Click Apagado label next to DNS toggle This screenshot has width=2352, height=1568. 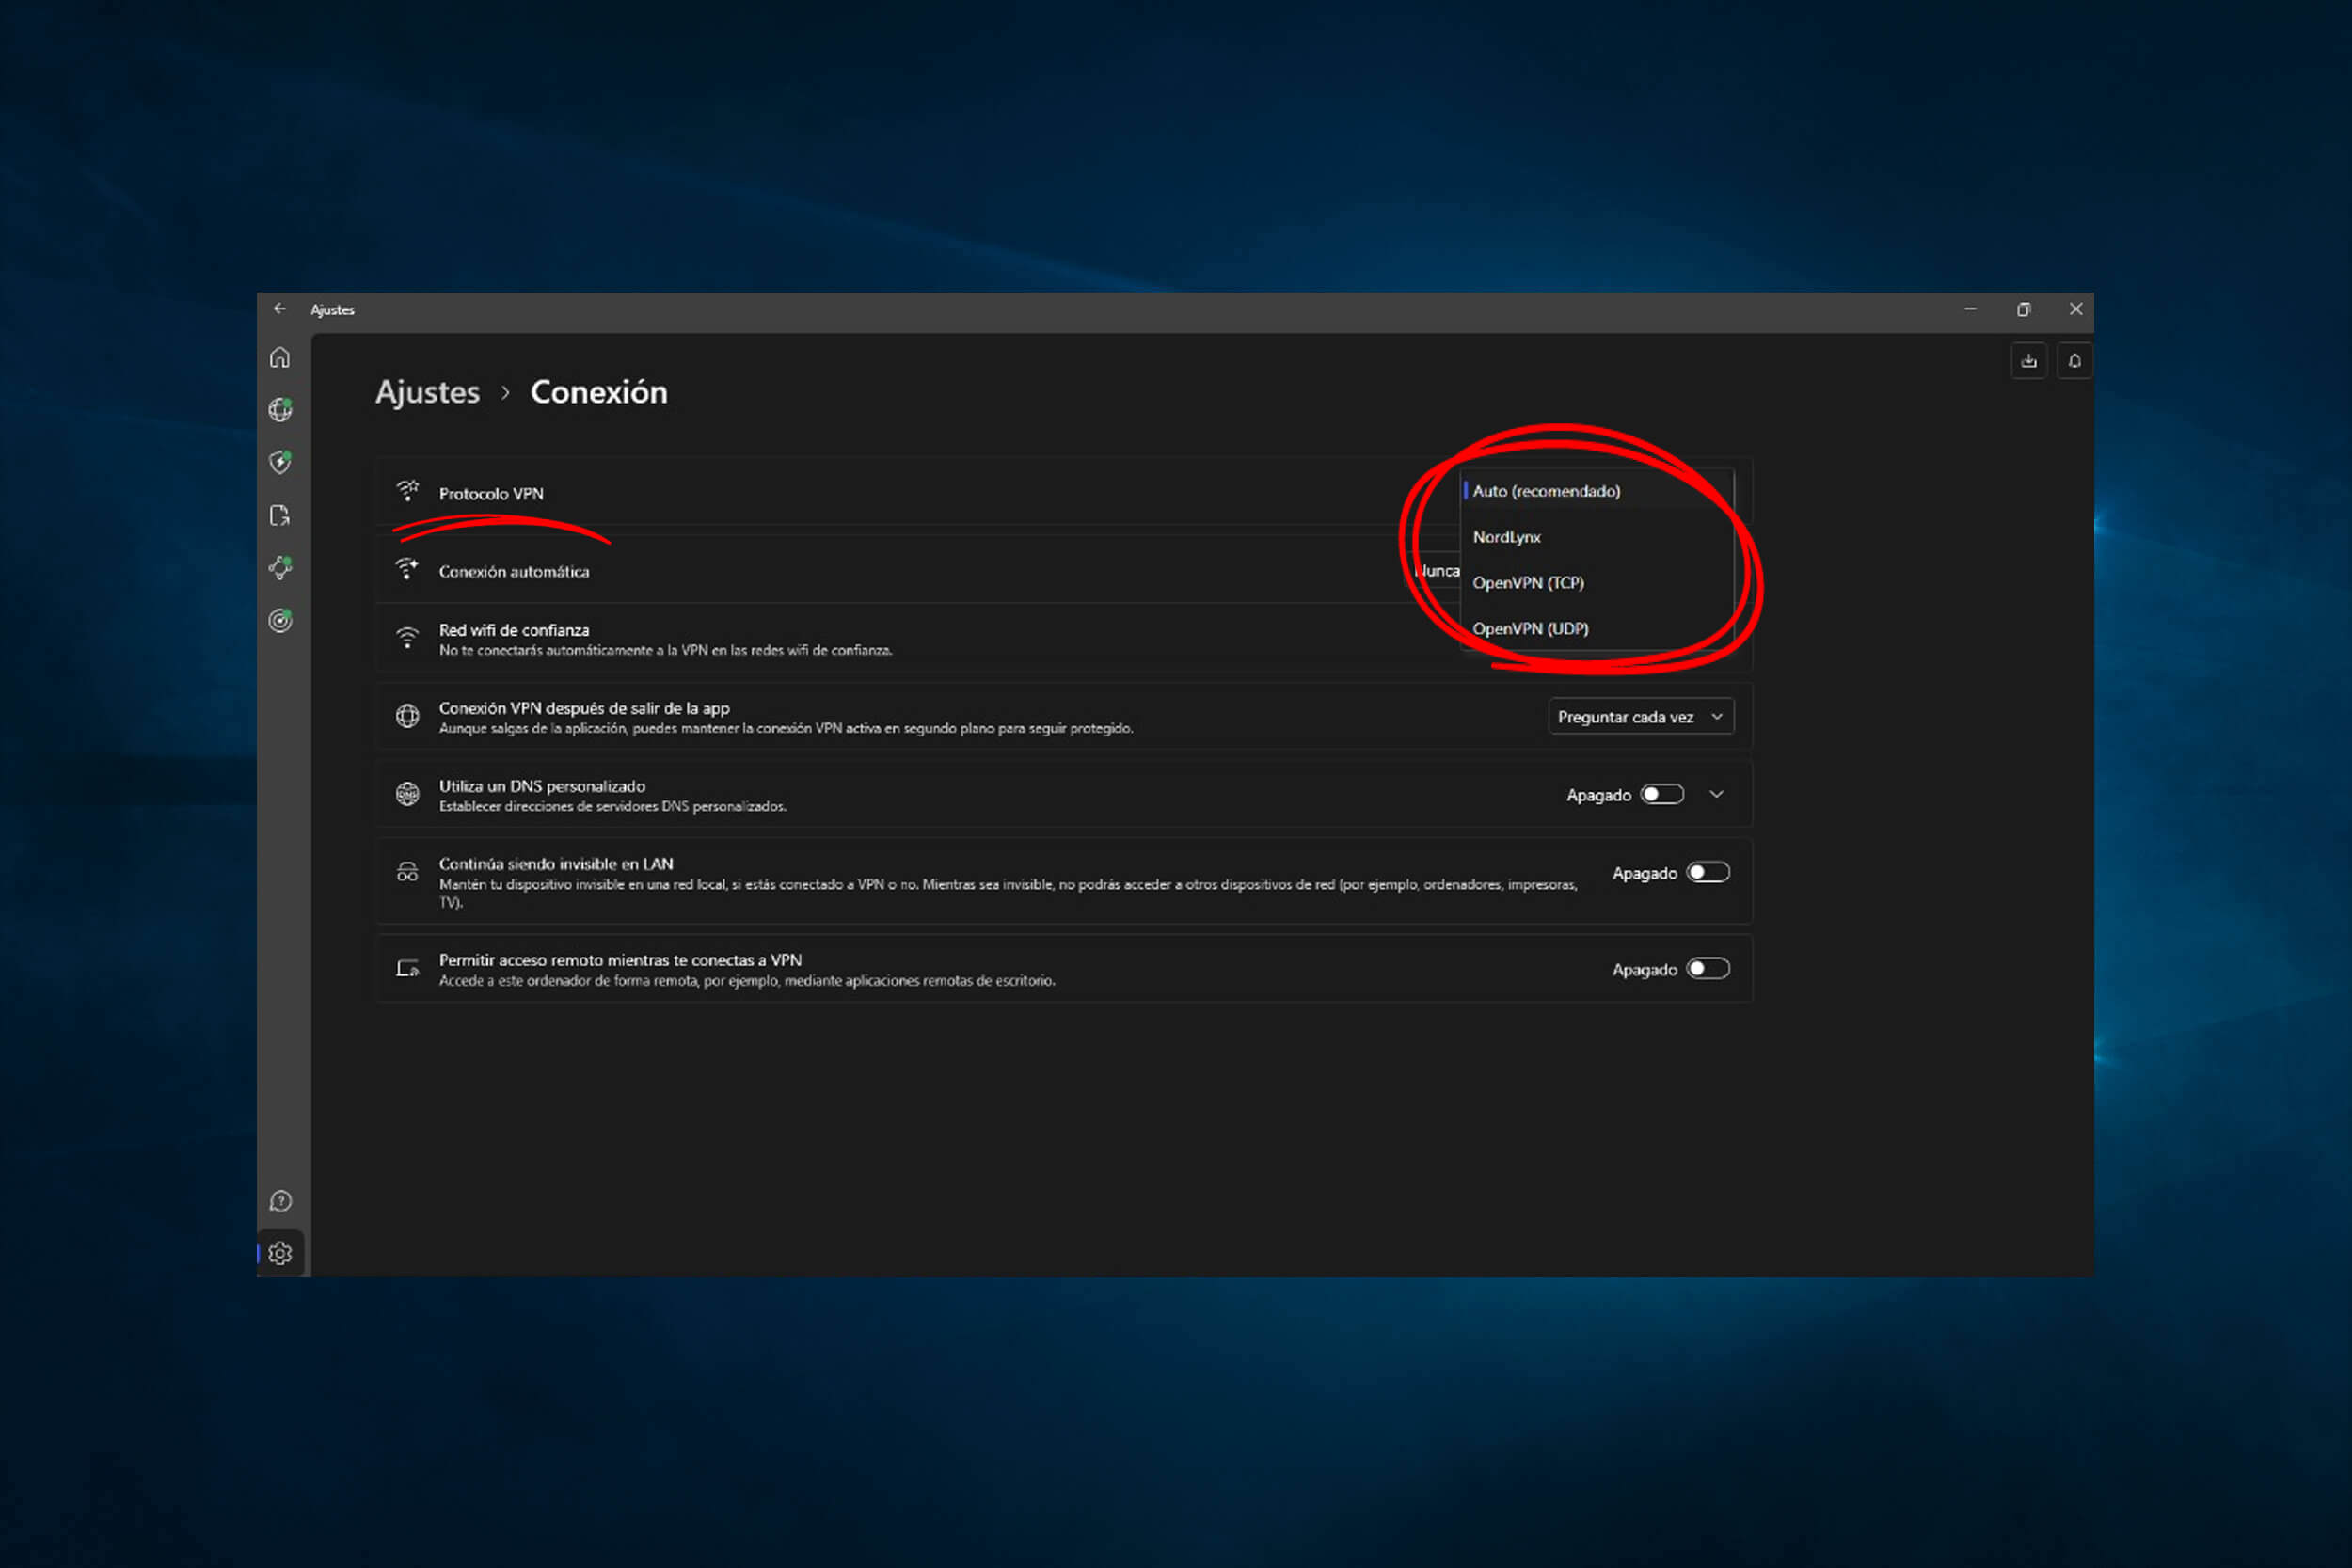(1598, 795)
